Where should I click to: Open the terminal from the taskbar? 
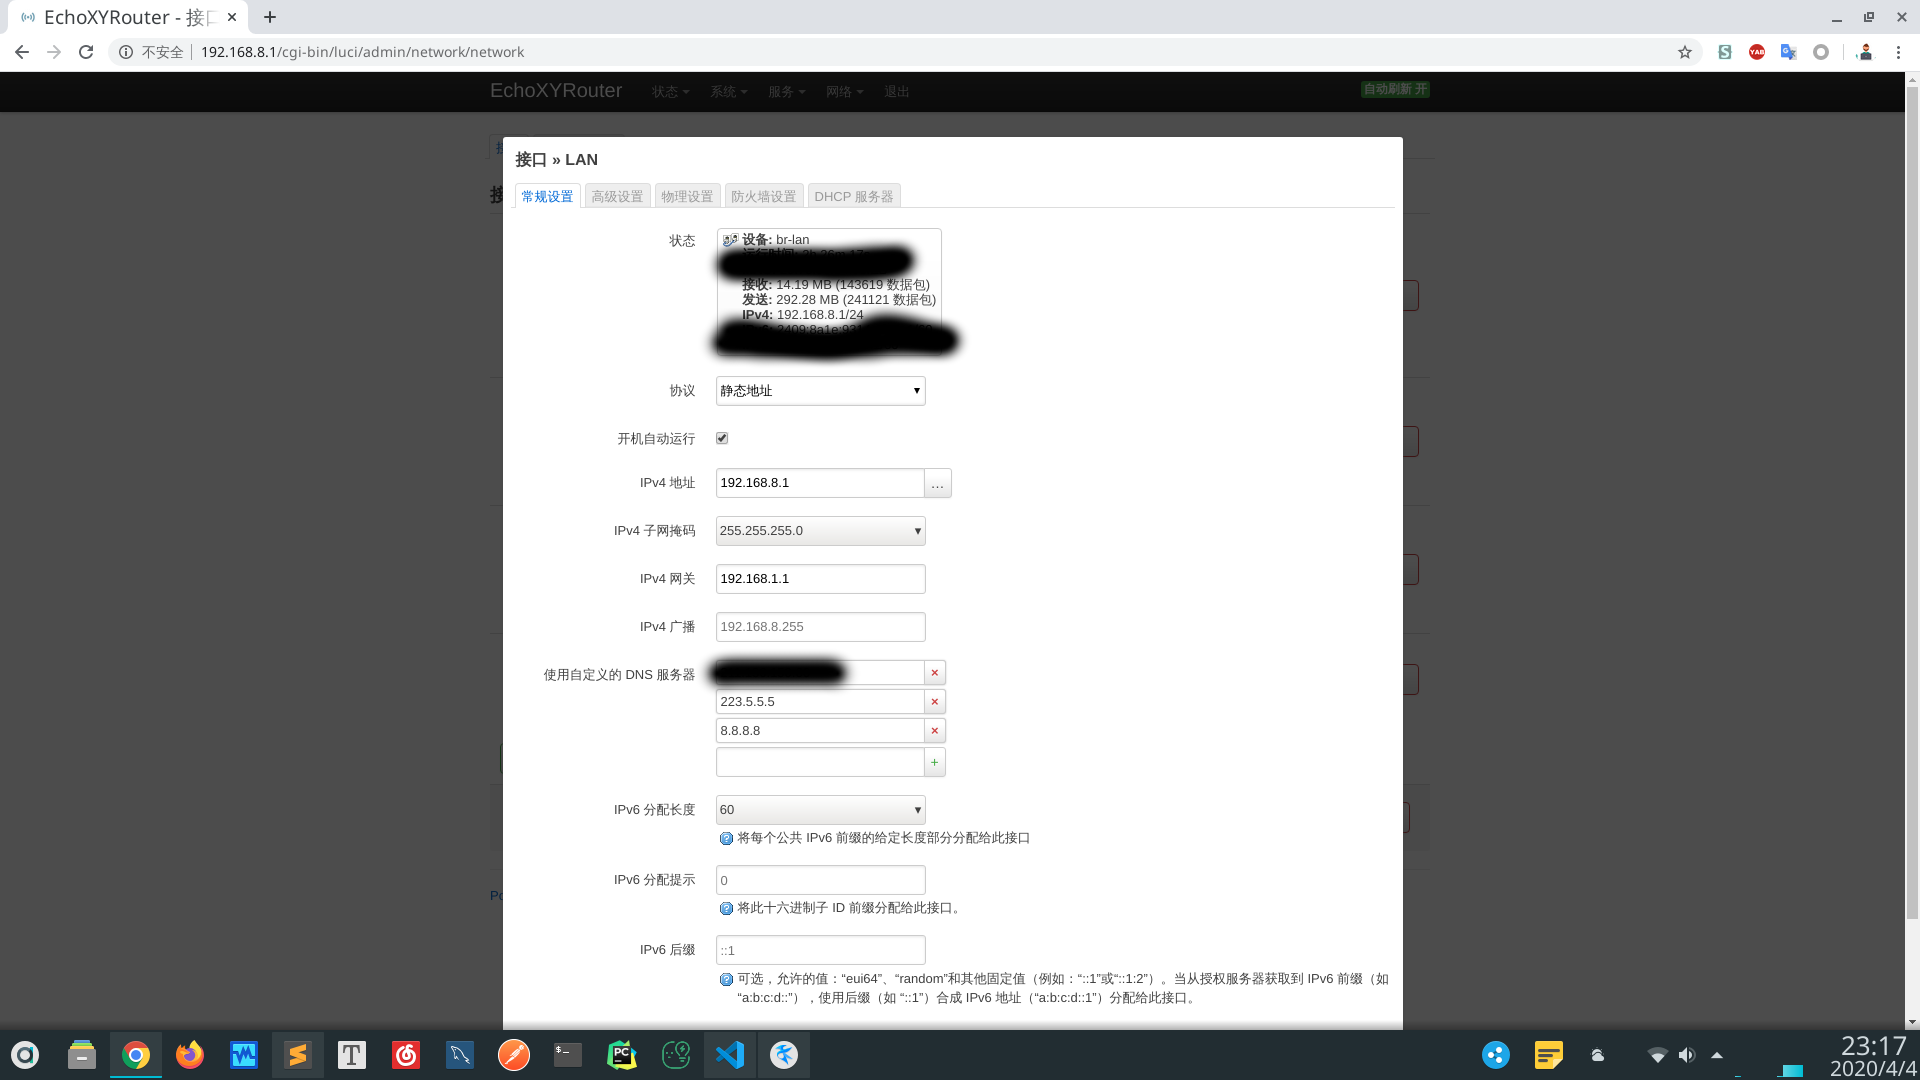[x=568, y=1055]
